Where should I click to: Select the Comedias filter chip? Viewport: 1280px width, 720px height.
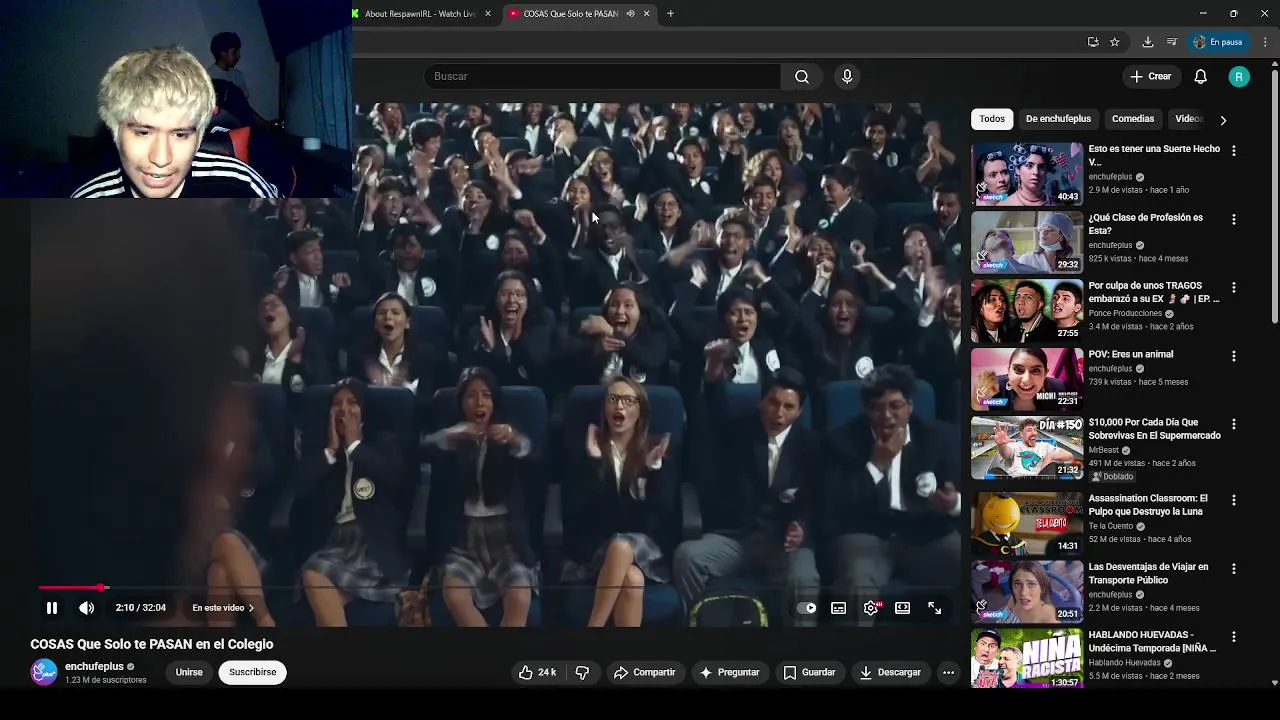[x=1133, y=119]
